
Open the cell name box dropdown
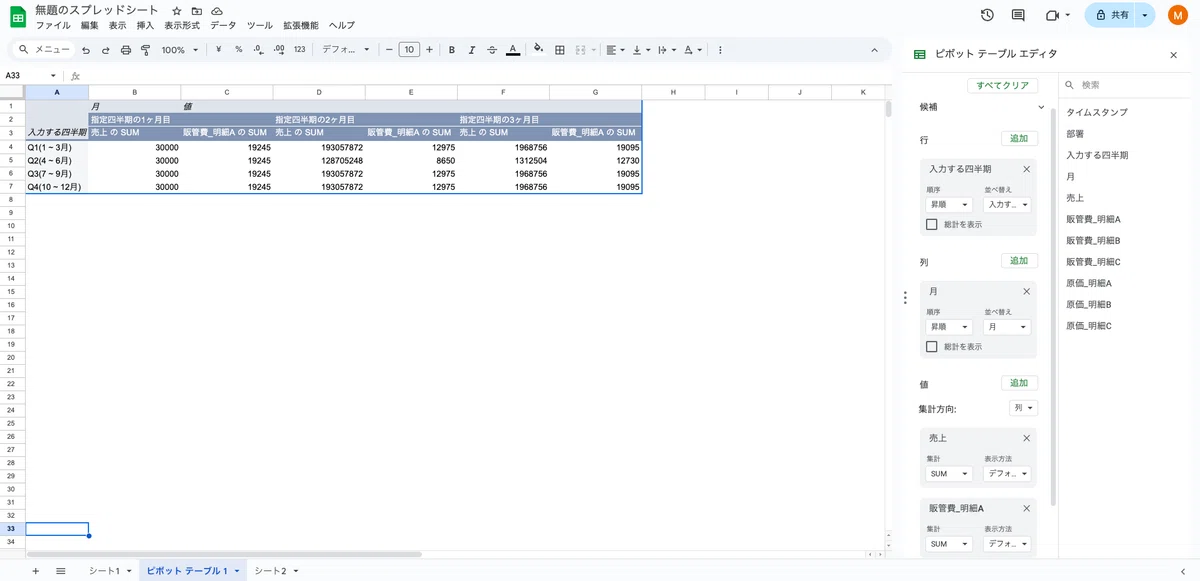(x=54, y=75)
